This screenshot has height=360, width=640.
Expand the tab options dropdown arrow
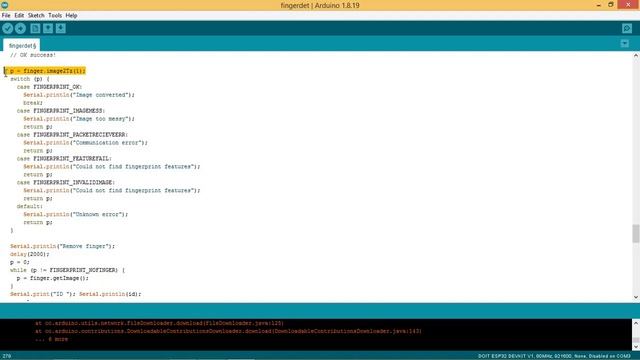pos(624,44)
